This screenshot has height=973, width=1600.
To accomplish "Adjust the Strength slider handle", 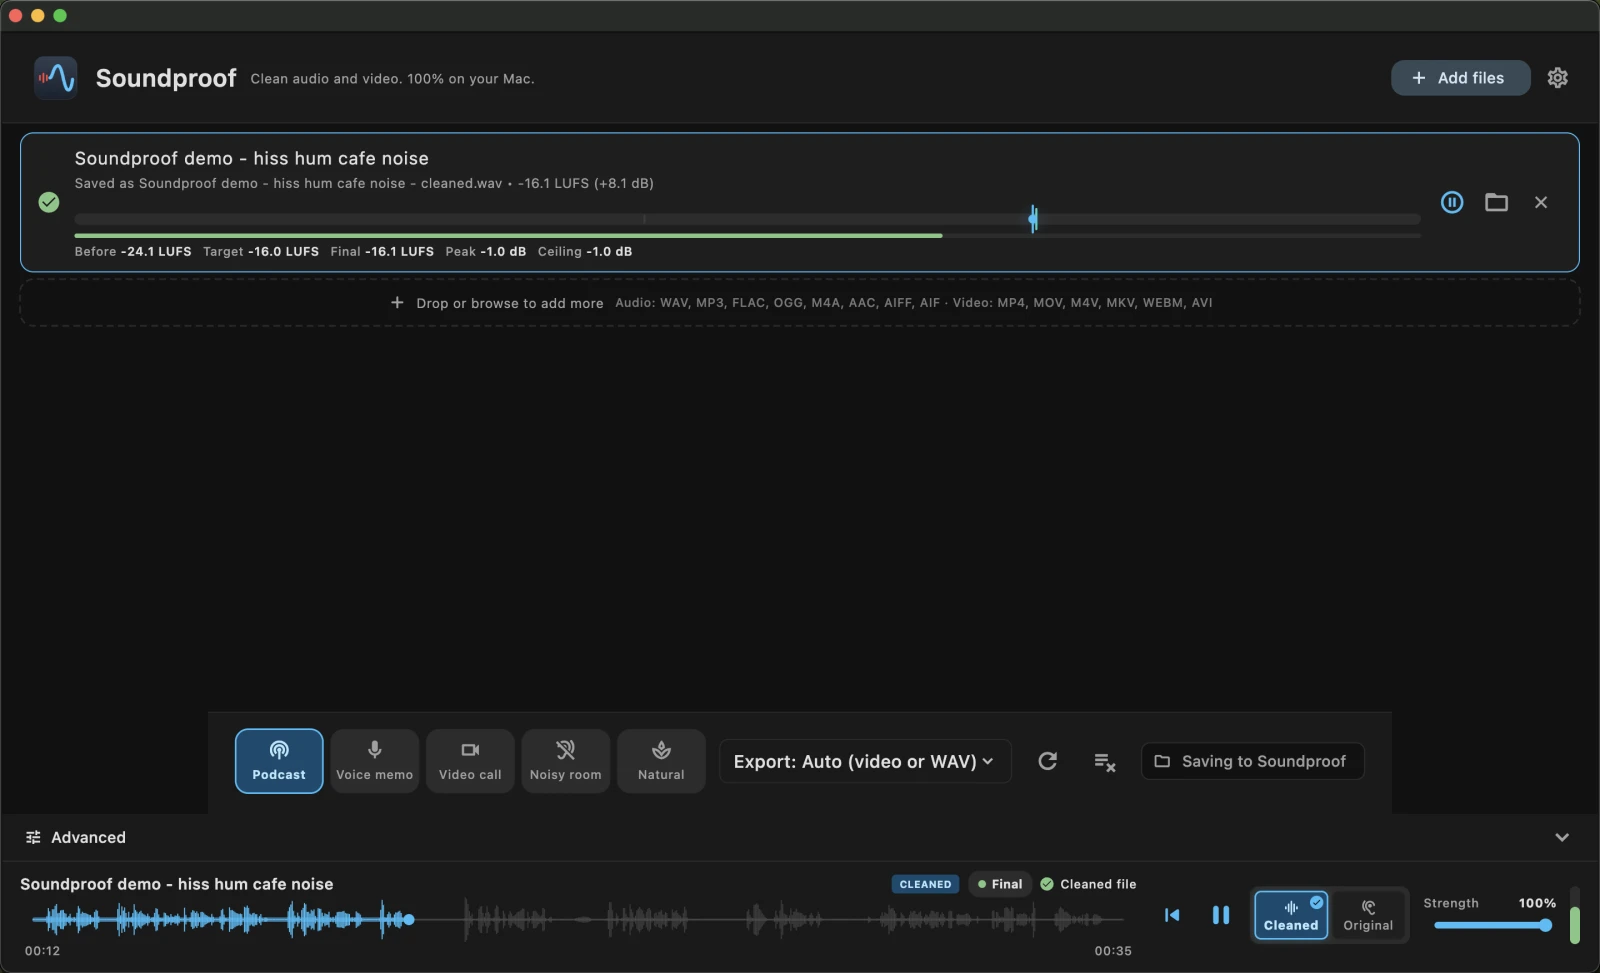I will pos(1545,925).
